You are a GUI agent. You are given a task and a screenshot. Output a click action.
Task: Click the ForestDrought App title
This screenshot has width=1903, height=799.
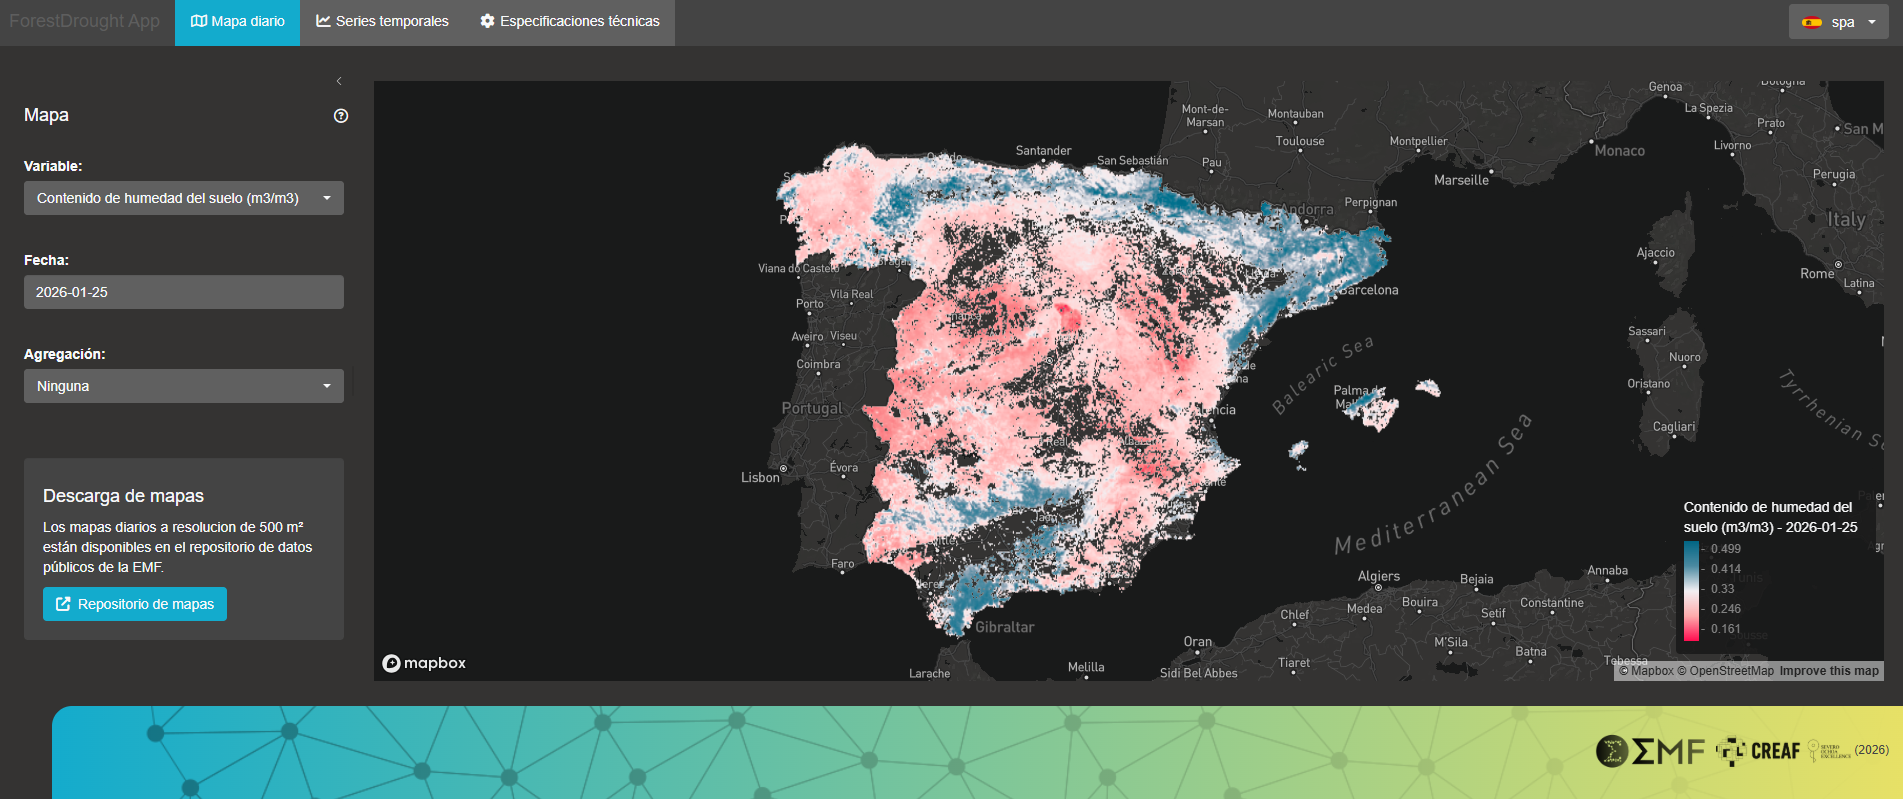pos(85,21)
